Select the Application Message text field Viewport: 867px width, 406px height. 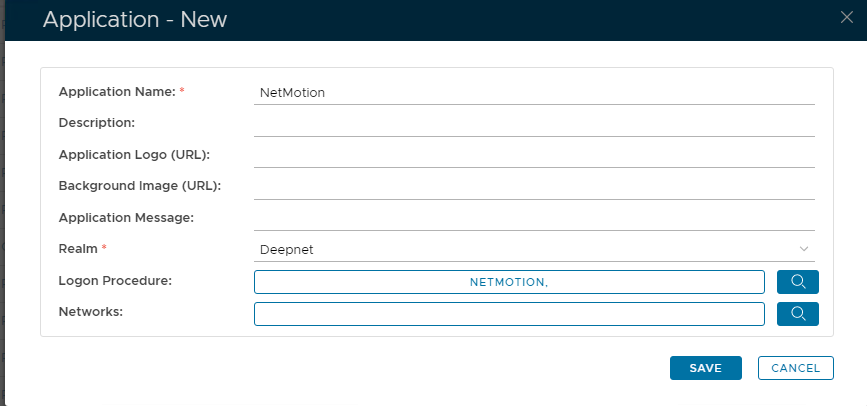point(534,217)
